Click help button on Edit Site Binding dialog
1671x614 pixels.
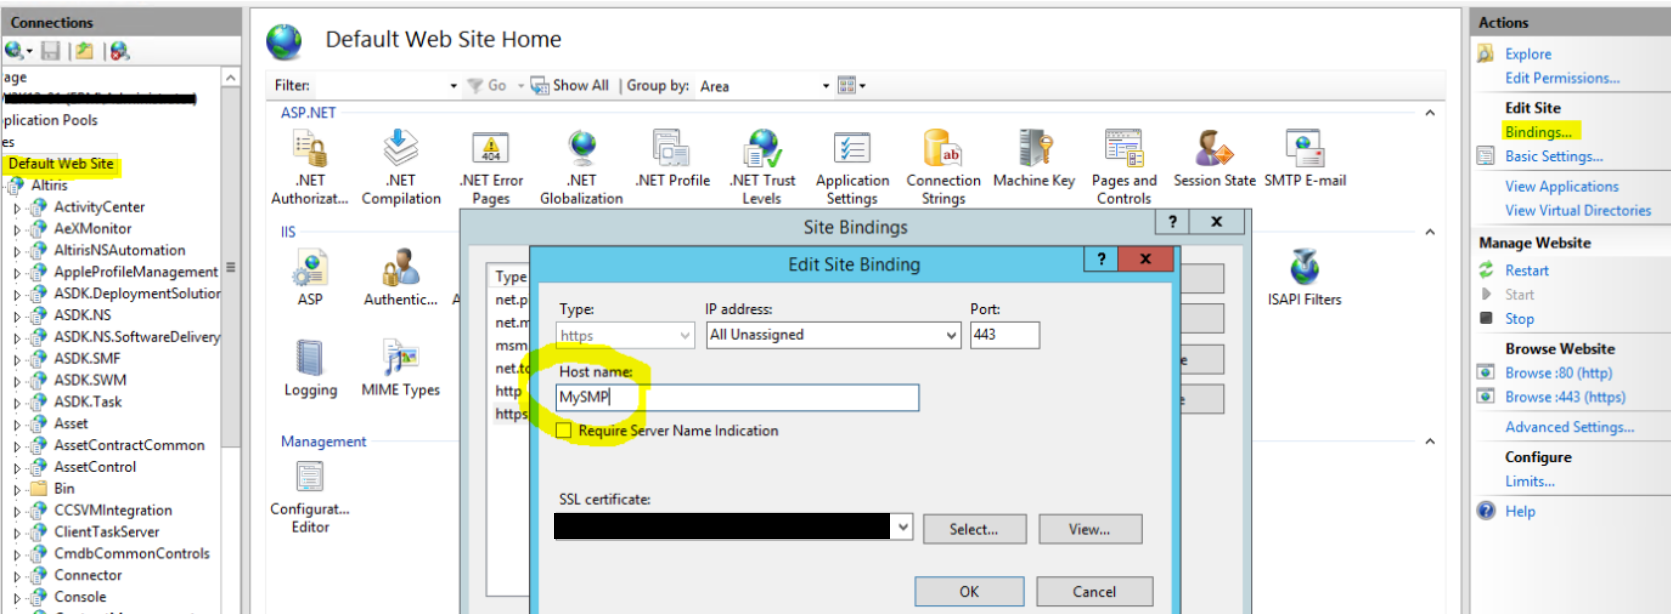click(x=1101, y=259)
